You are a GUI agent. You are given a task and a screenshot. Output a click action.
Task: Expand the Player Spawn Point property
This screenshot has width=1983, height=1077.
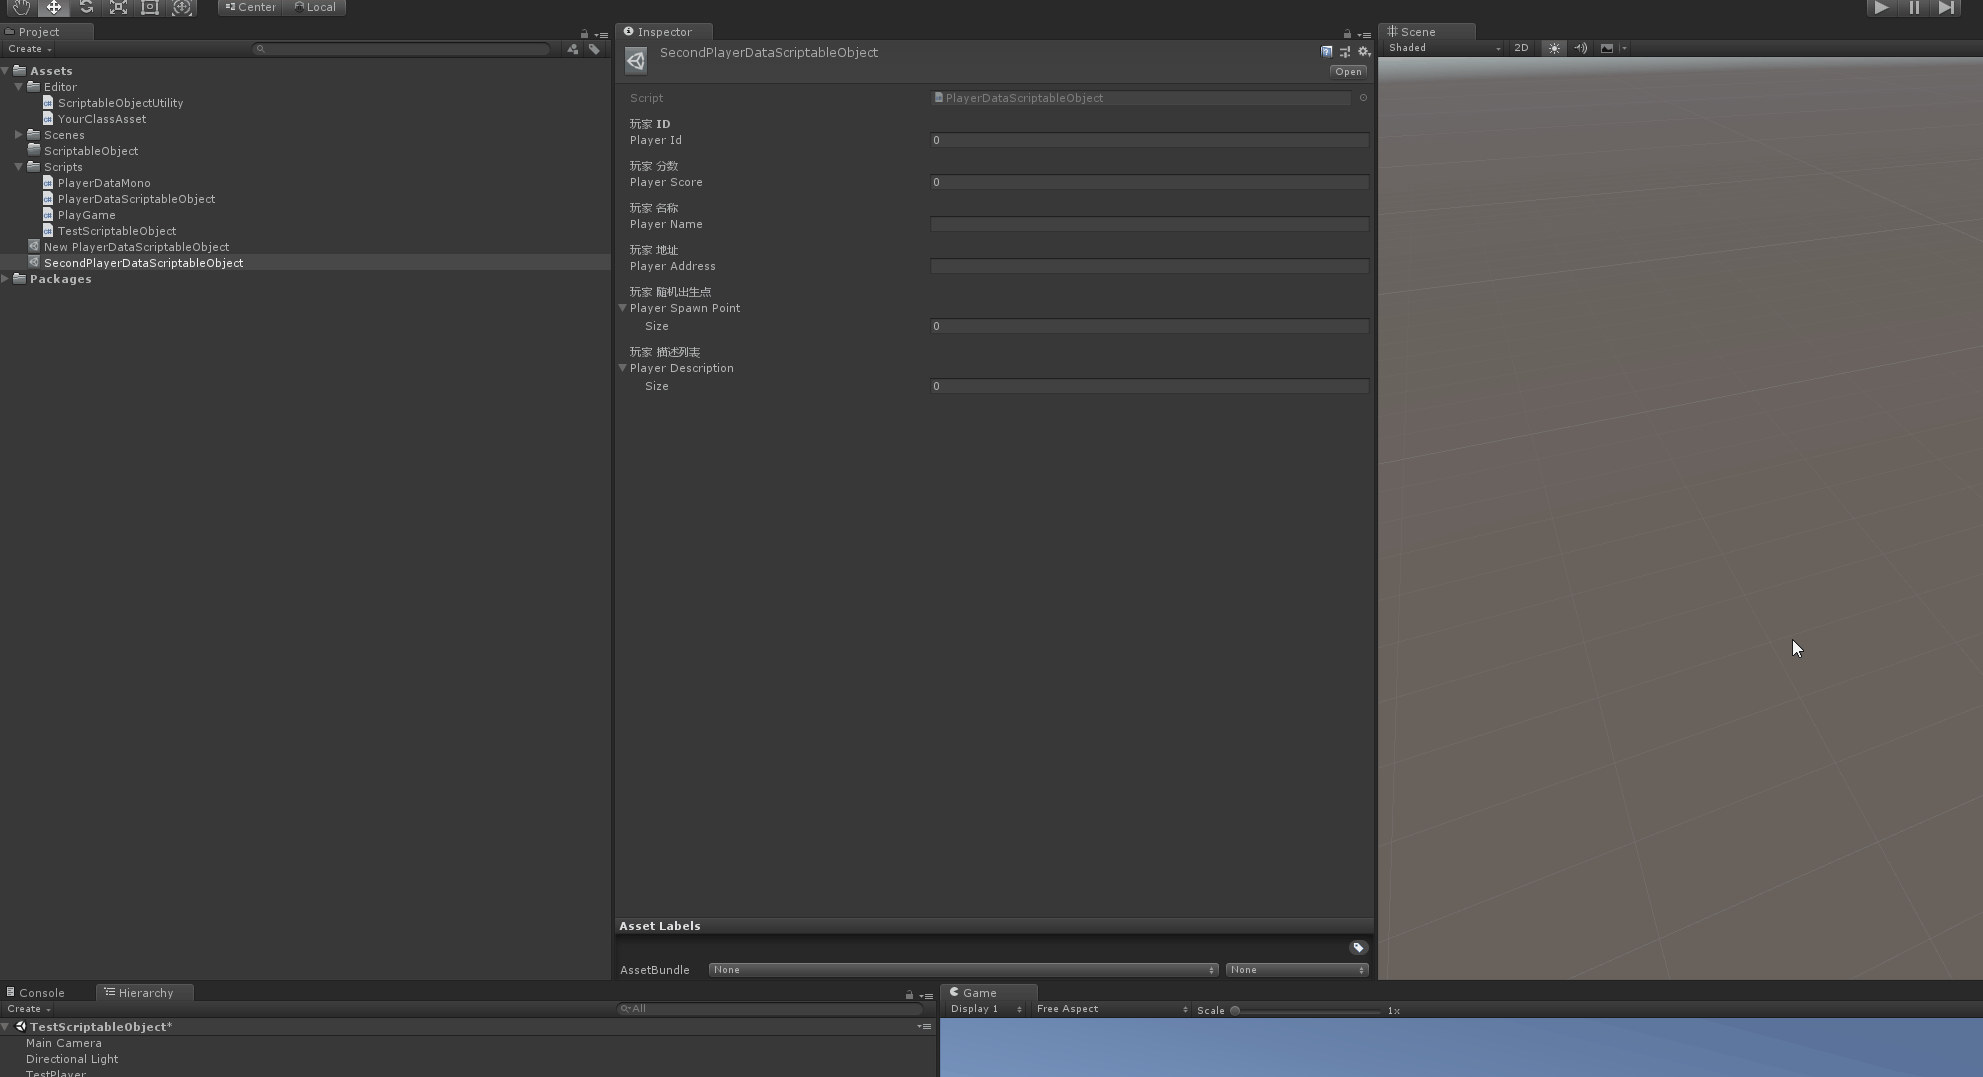[x=623, y=308]
